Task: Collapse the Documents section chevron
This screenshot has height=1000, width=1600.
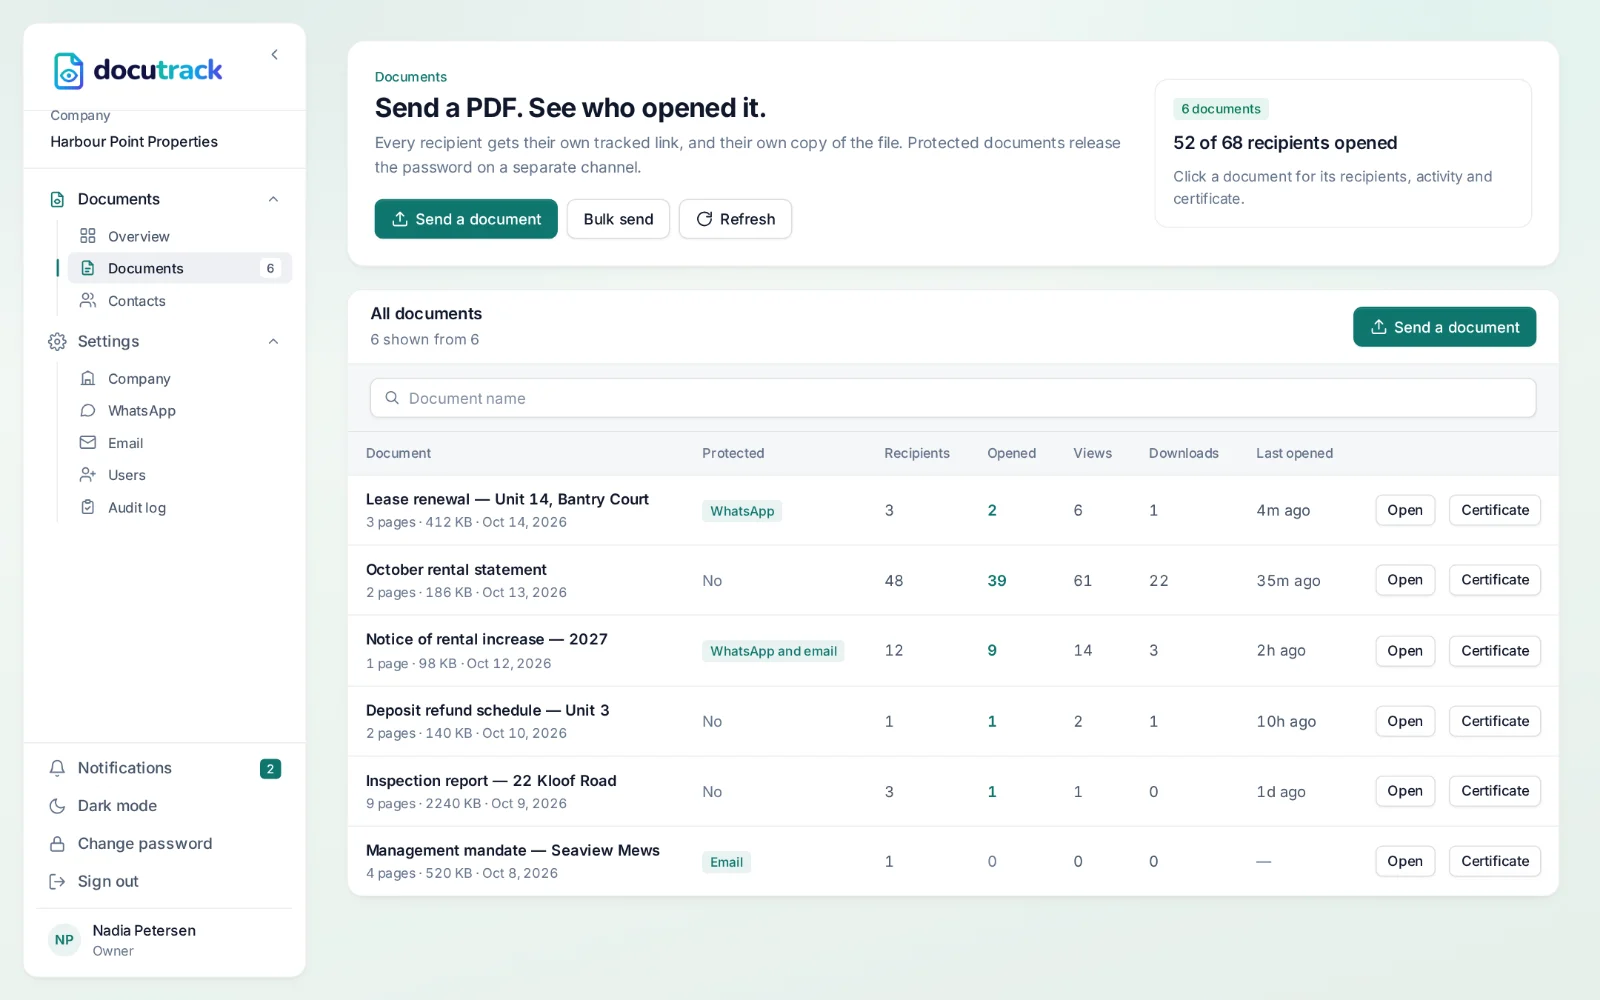Action: point(273,199)
